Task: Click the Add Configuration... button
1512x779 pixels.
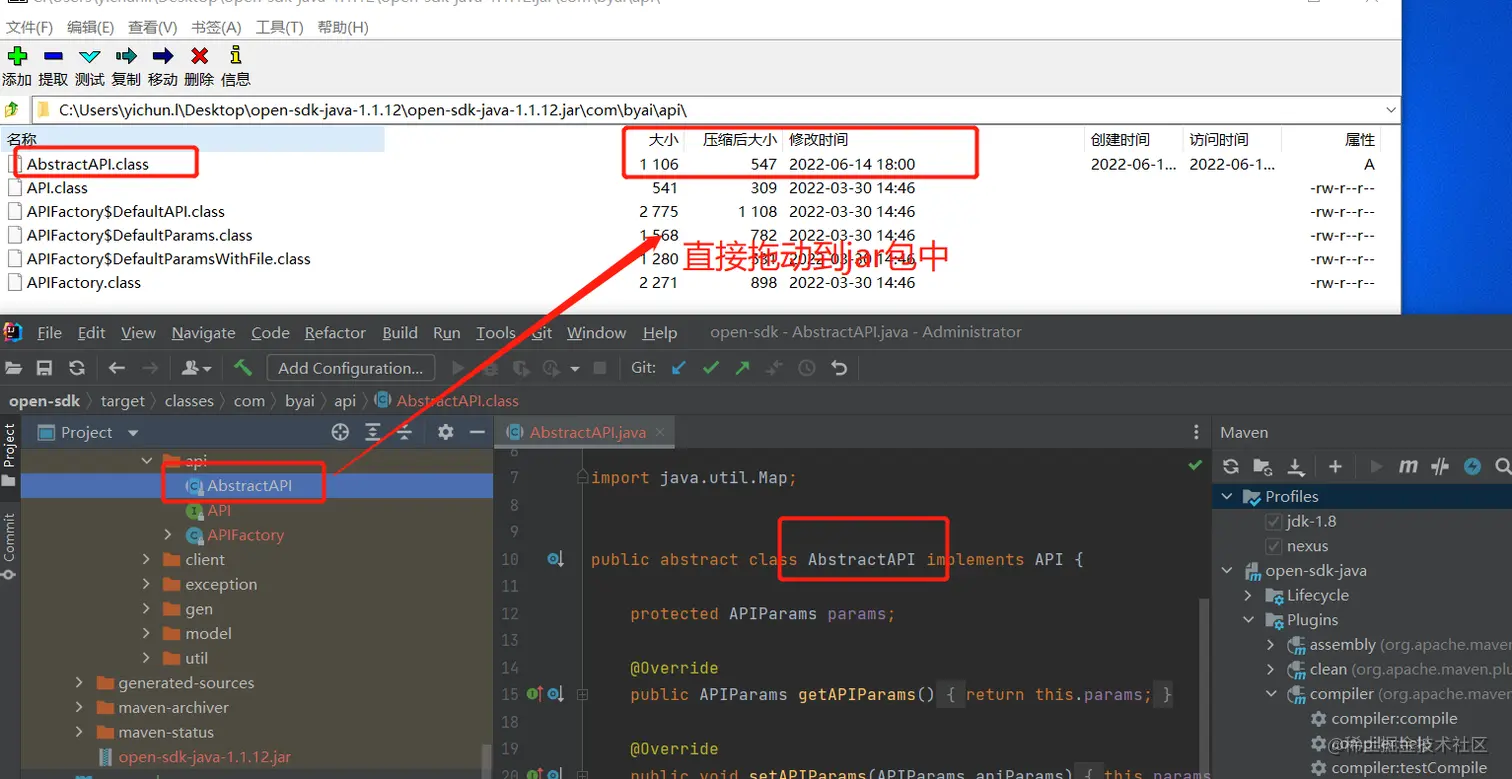Action: (351, 368)
